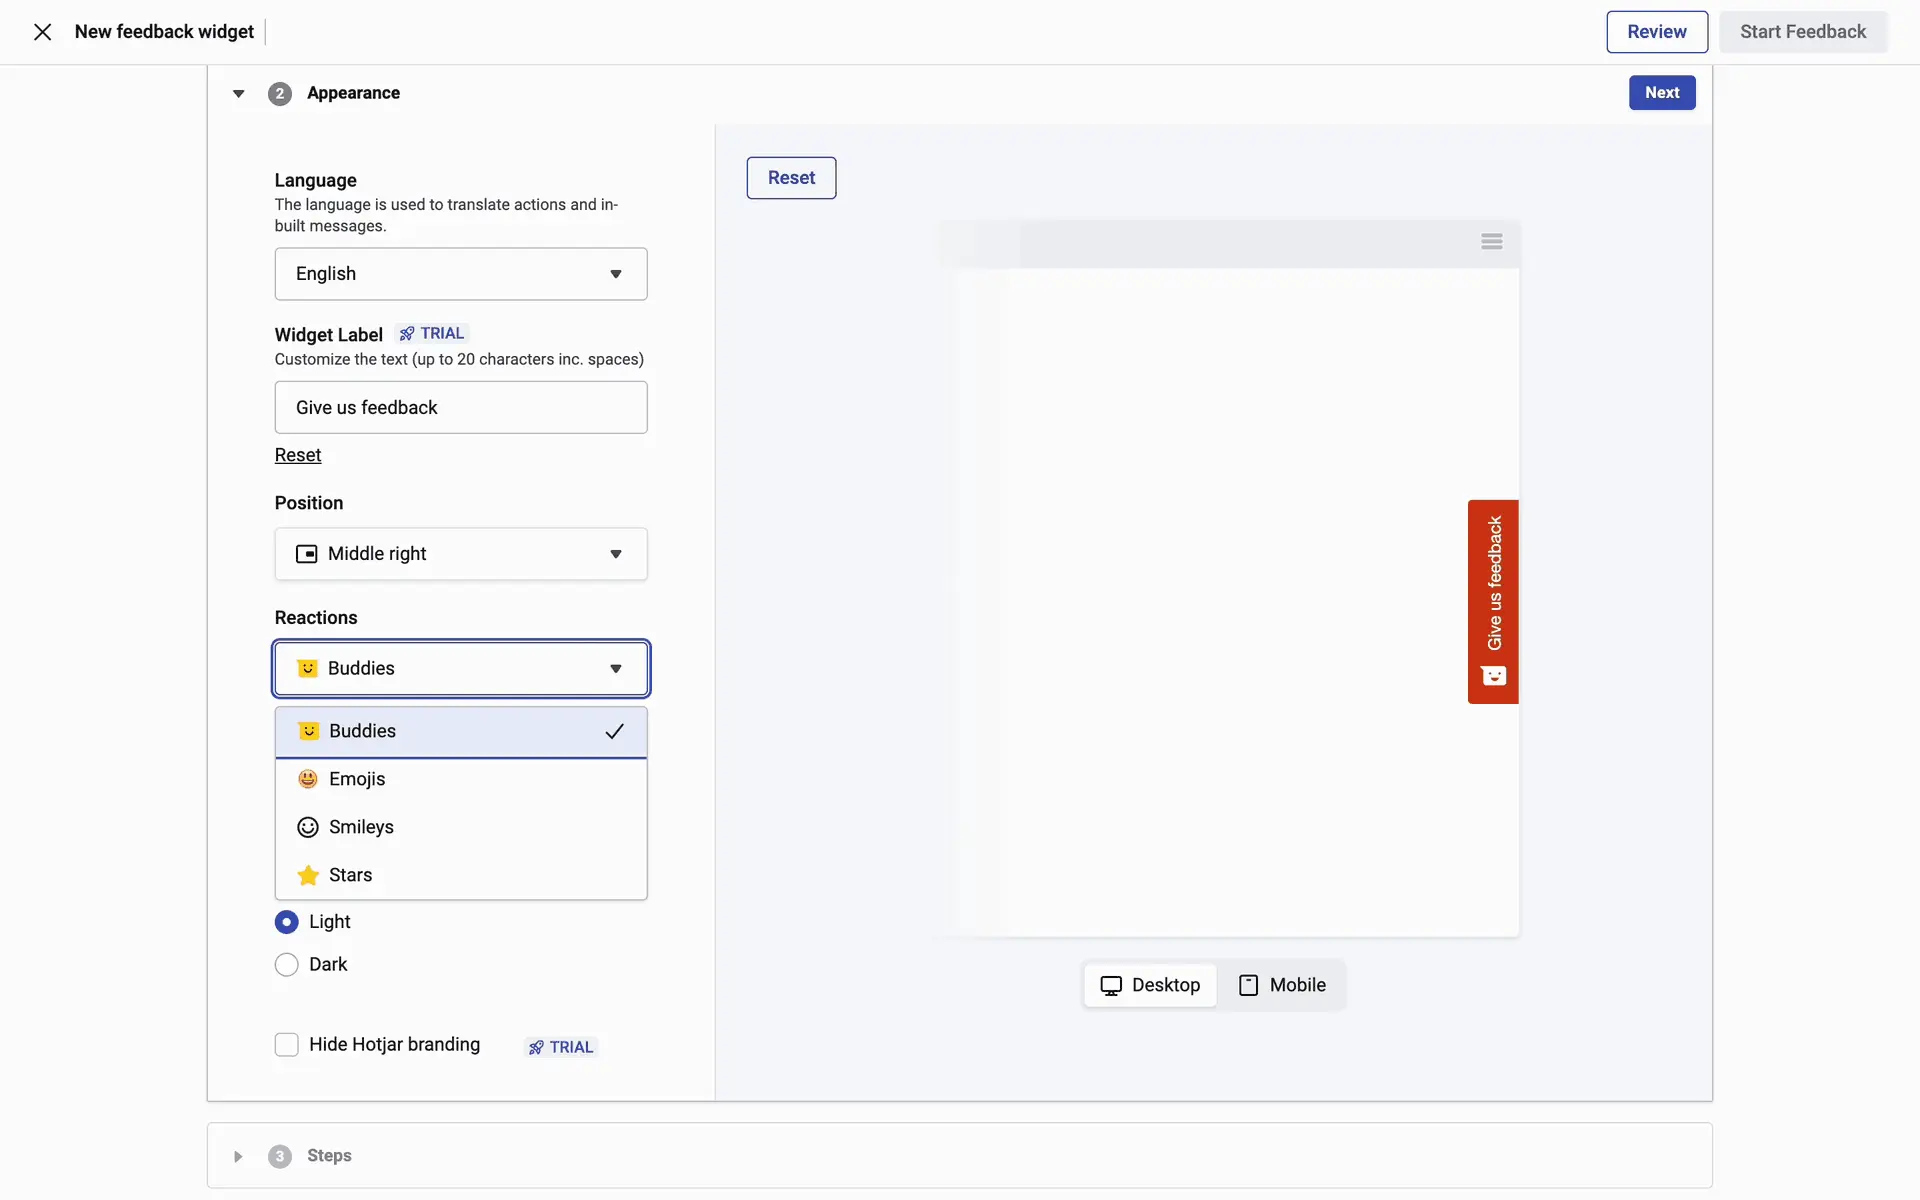Click the TRIAL badge next to Hotjar branding
Viewport: 1920px width, 1200px height.
point(561,1047)
